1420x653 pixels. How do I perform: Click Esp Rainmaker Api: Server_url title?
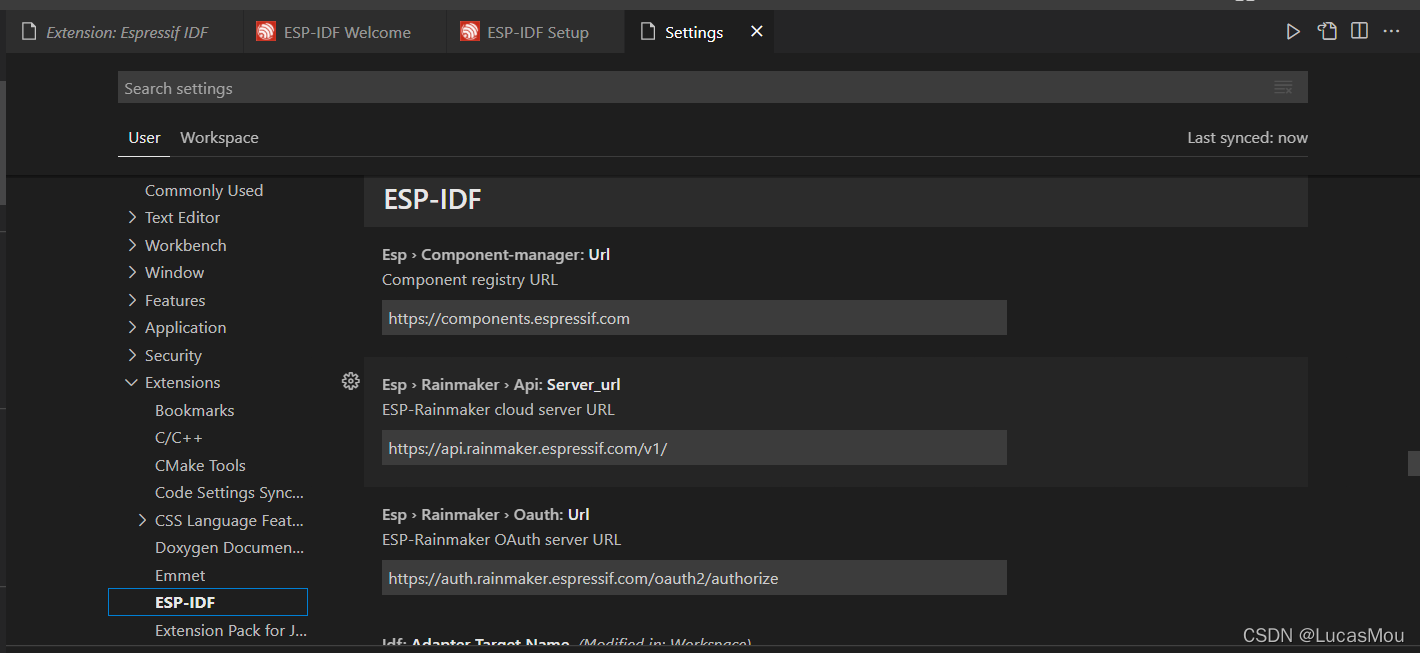pyautogui.click(x=501, y=384)
